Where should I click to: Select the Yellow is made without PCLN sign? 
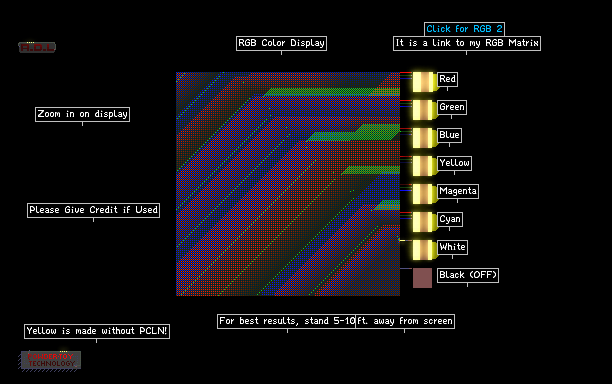[97, 331]
